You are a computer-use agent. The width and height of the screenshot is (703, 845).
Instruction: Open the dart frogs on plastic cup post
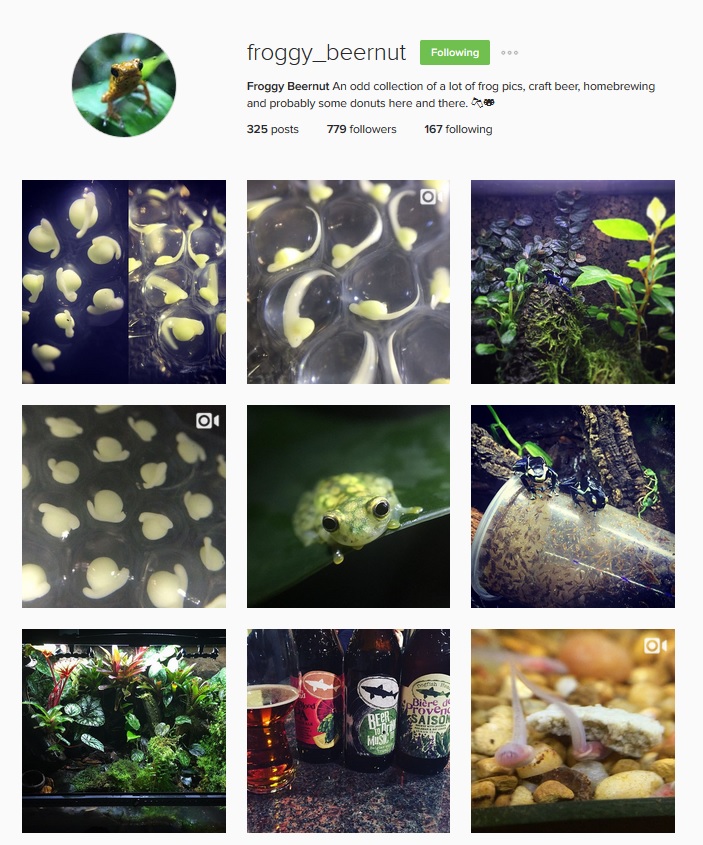(573, 507)
